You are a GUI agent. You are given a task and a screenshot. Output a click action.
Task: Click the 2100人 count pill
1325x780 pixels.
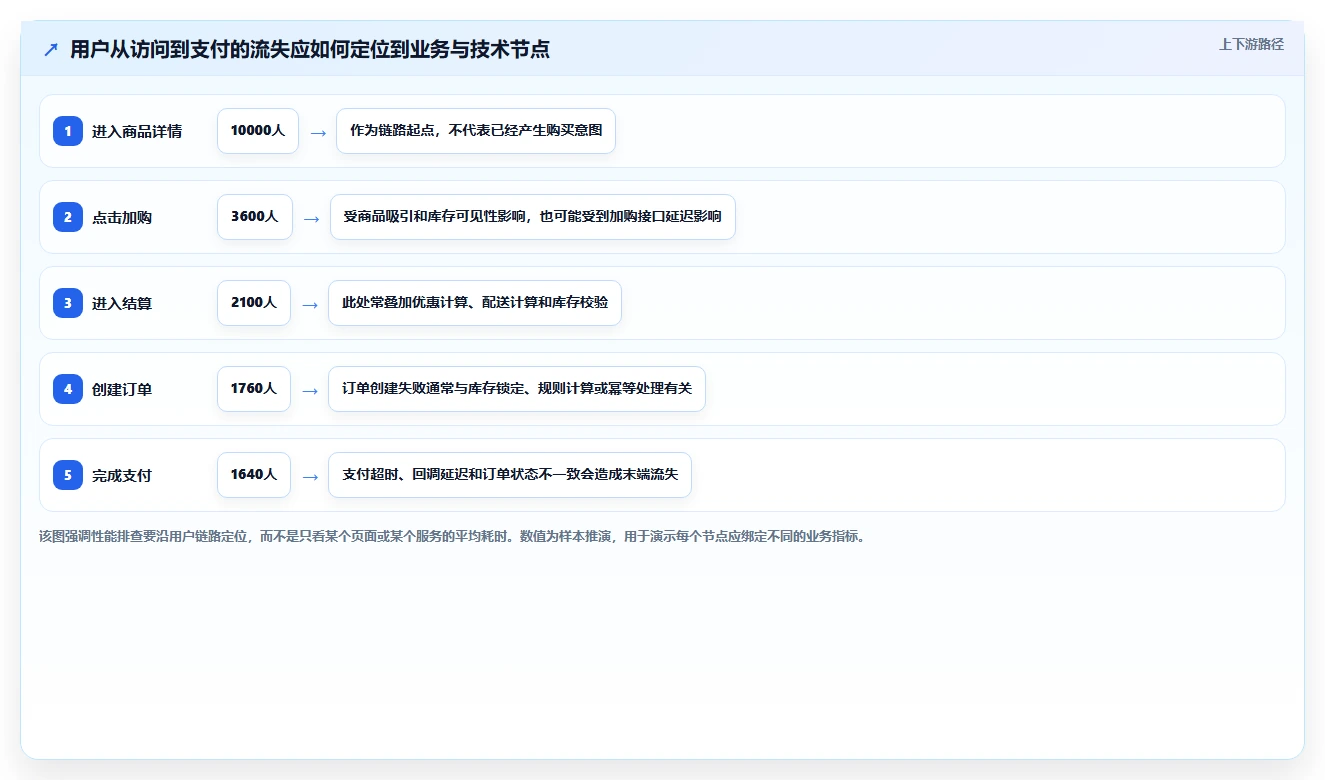coord(254,303)
